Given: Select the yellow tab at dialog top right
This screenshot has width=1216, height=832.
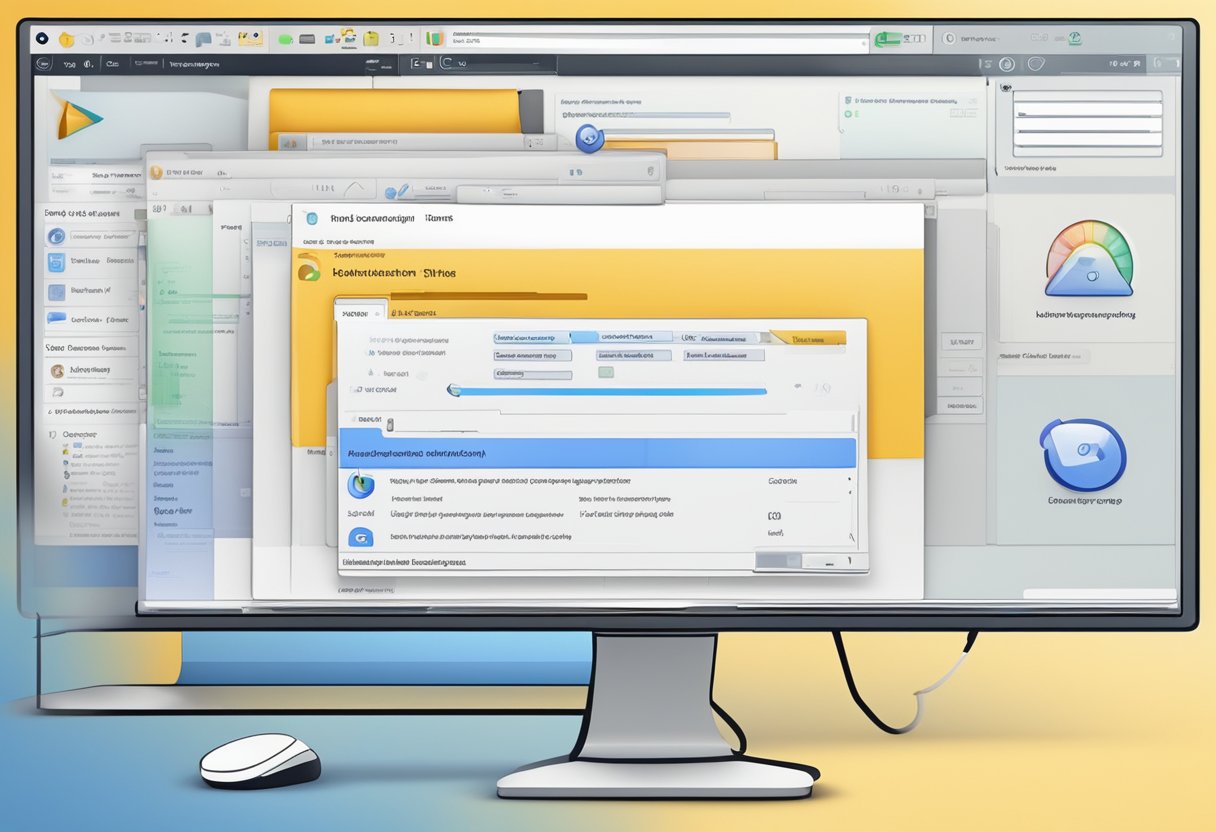Looking at the screenshot, I should [807, 339].
